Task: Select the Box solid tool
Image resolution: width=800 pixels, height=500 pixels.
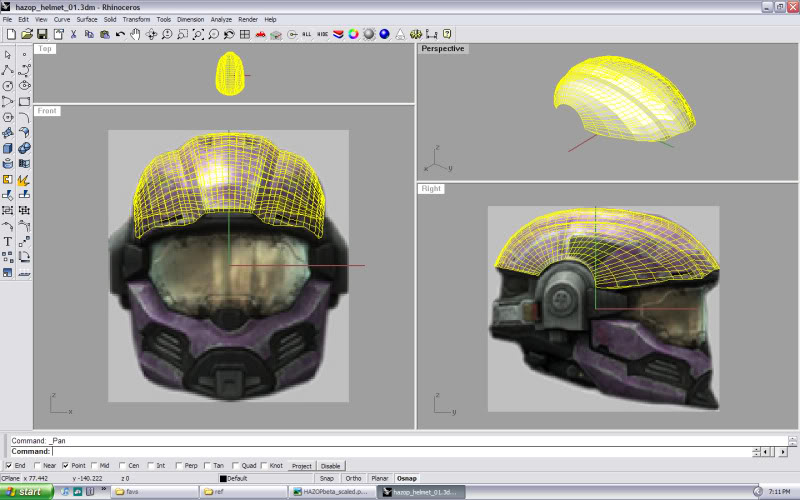Action: pos(8,148)
